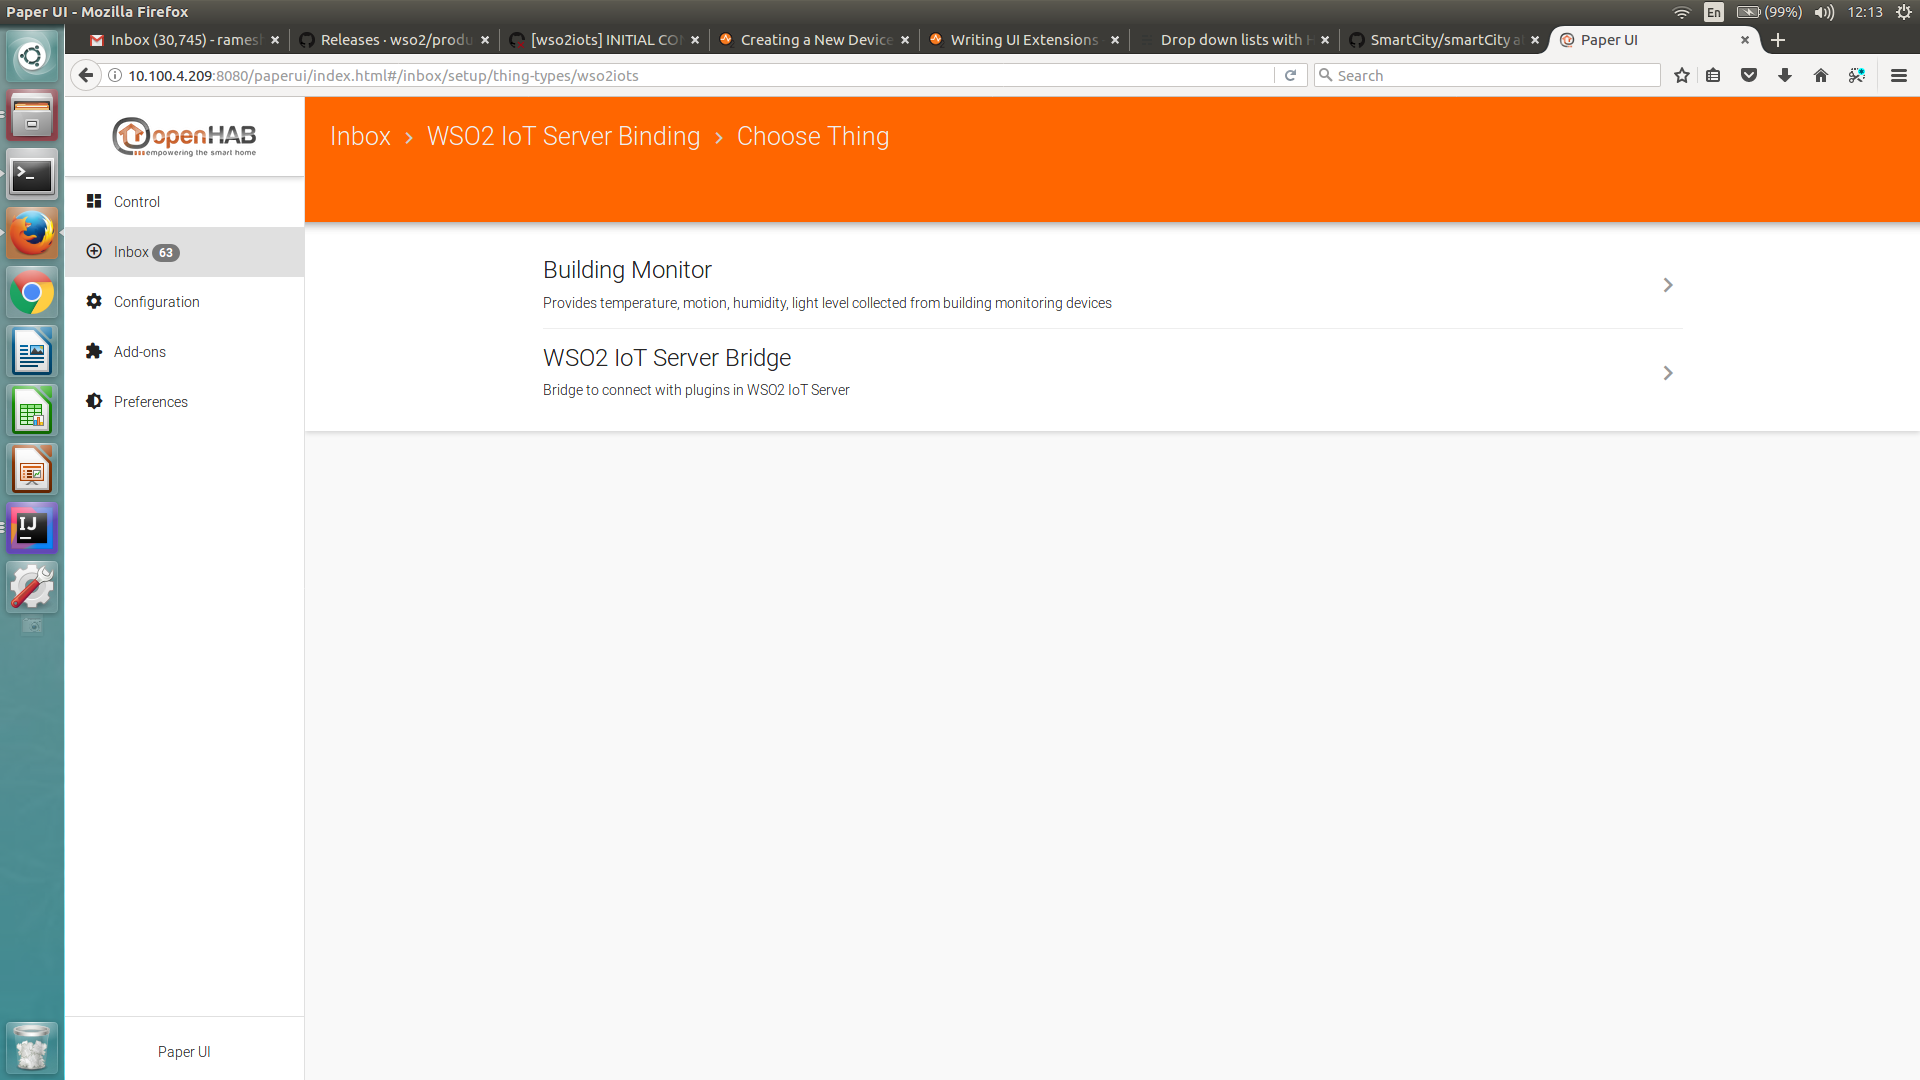1920x1080 pixels.
Task: Click the Add-ons icon in the openHAB sidebar
Action: [93, 351]
